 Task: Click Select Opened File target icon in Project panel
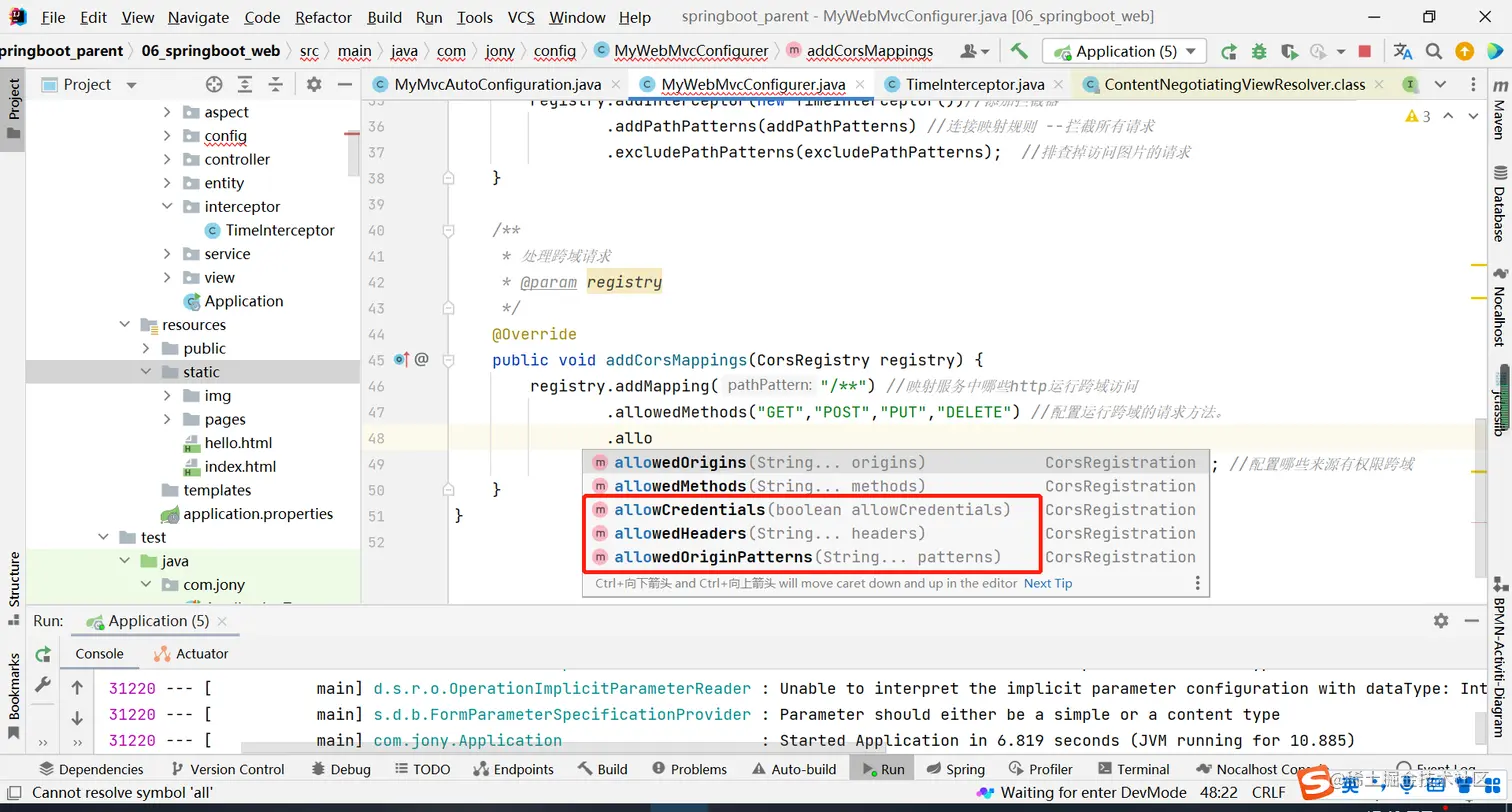pyautogui.click(x=214, y=85)
